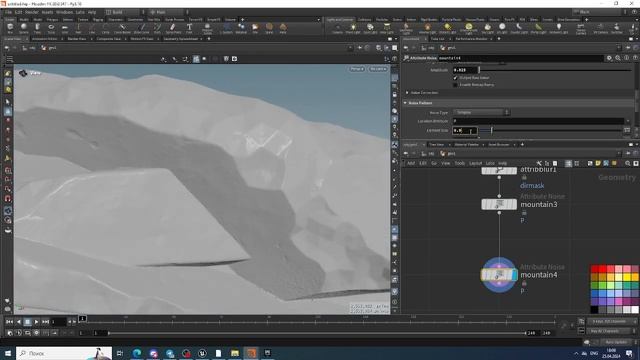This screenshot has height=360, width=640.
Task: Open the Noise Type dropdown
Action: (482, 112)
